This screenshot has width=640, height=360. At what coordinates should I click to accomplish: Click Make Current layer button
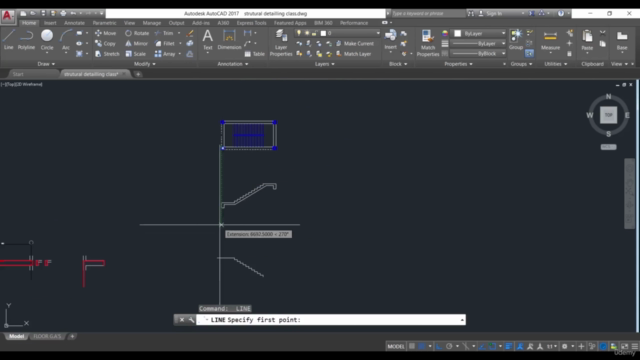pos(355,43)
